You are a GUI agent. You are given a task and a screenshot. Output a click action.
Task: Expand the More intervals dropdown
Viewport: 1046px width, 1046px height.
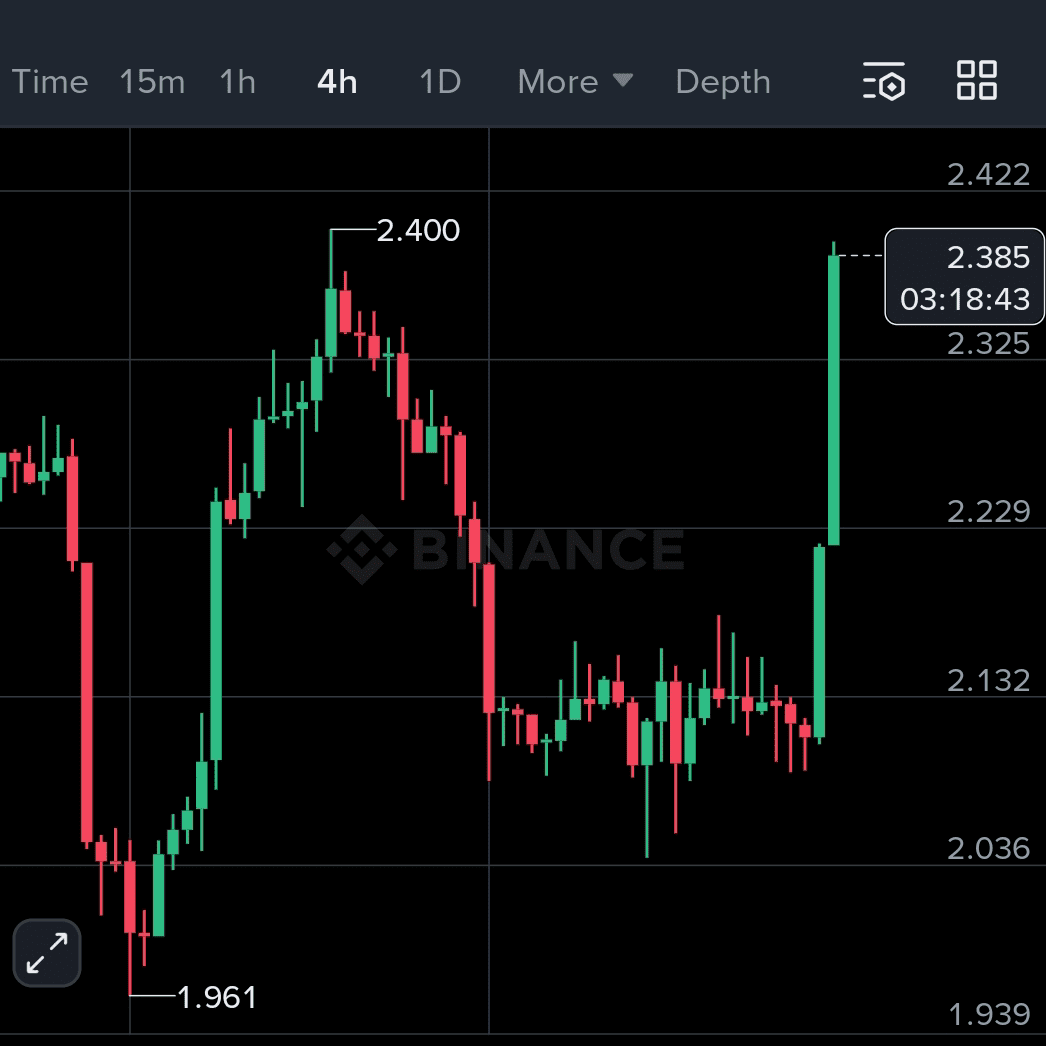pyautogui.click(x=558, y=82)
